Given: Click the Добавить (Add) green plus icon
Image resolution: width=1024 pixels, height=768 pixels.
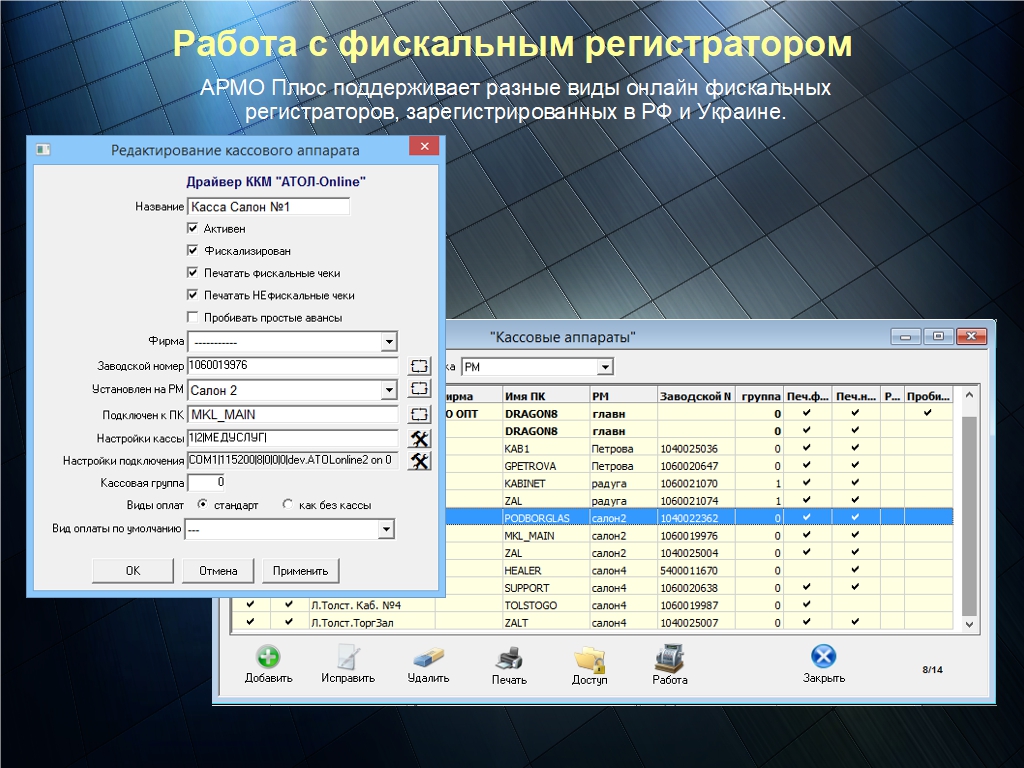Looking at the screenshot, I should [x=268, y=658].
